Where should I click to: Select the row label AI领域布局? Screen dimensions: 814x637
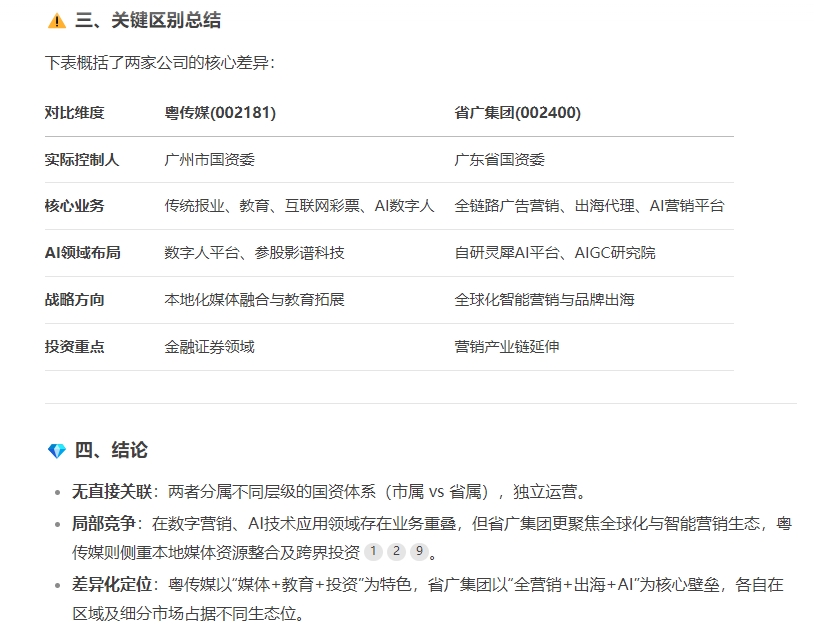pyautogui.click(x=83, y=253)
